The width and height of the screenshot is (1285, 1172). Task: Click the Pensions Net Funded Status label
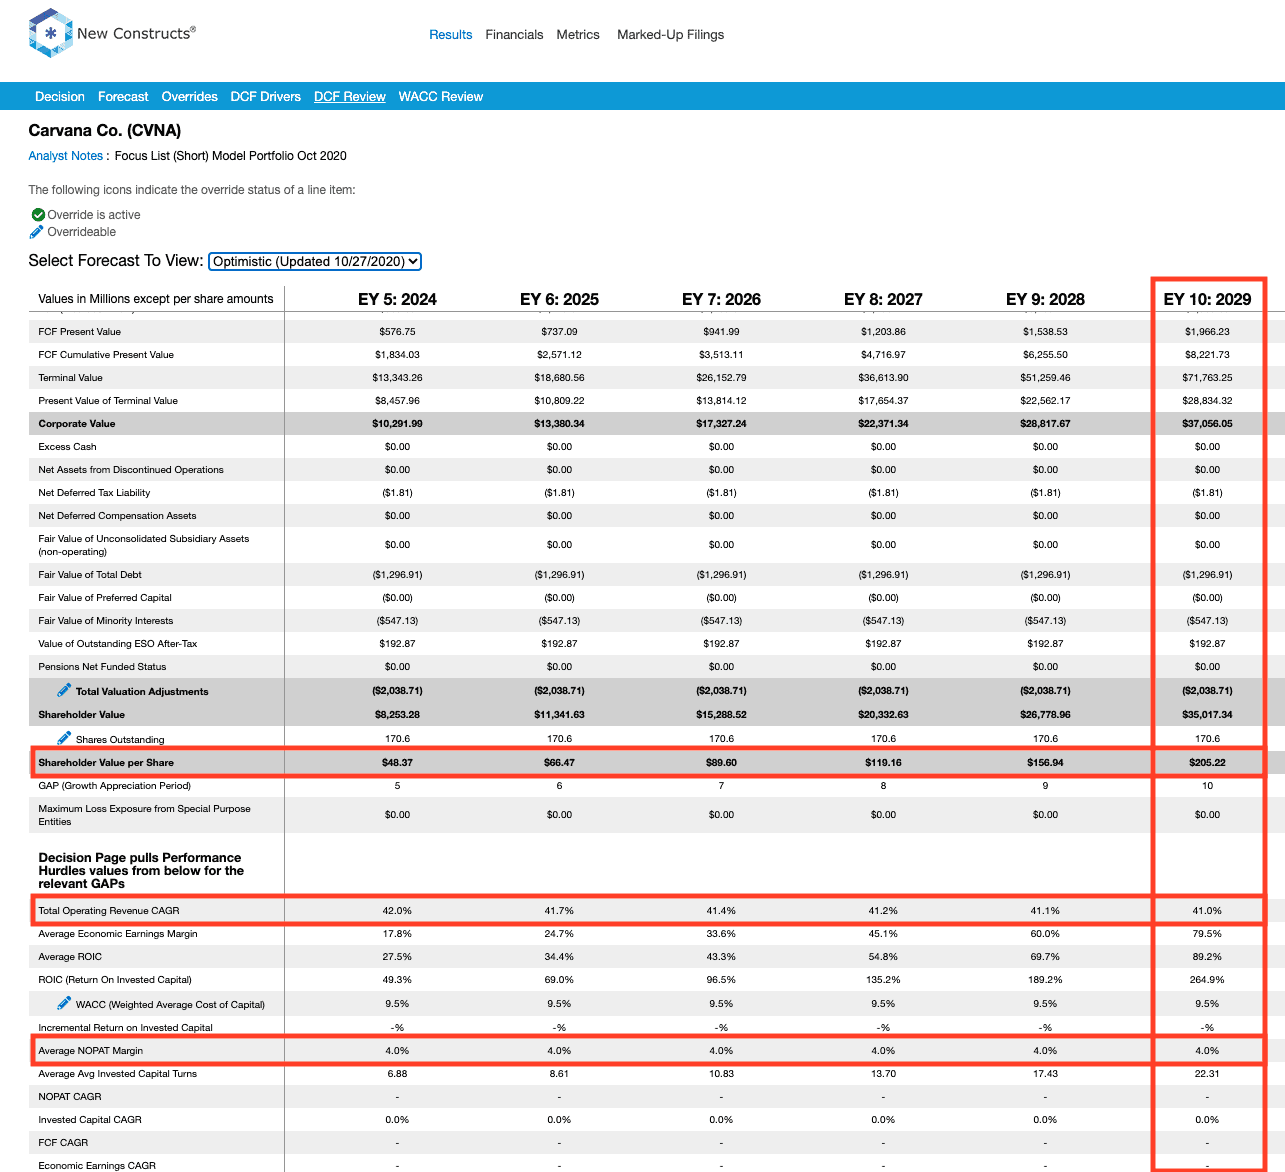pyautogui.click(x=102, y=666)
